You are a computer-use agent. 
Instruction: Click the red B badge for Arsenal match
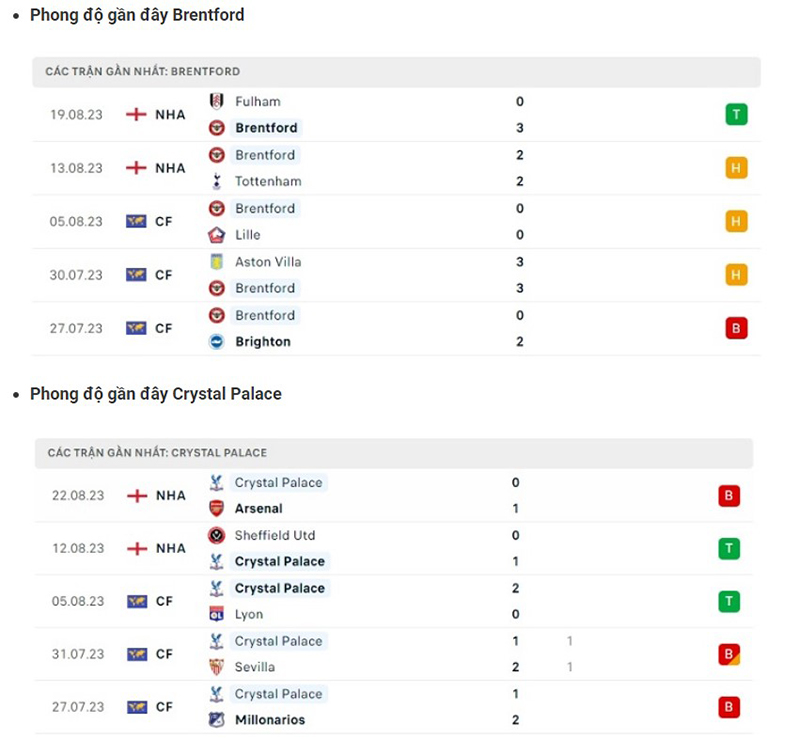(x=728, y=495)
